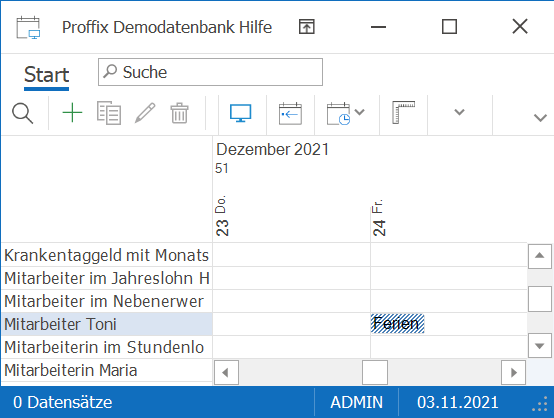Click vertical scrollbar down arrow
This screenshot has height=418, width=554.
pyautogui.click(x=540, y=346)
